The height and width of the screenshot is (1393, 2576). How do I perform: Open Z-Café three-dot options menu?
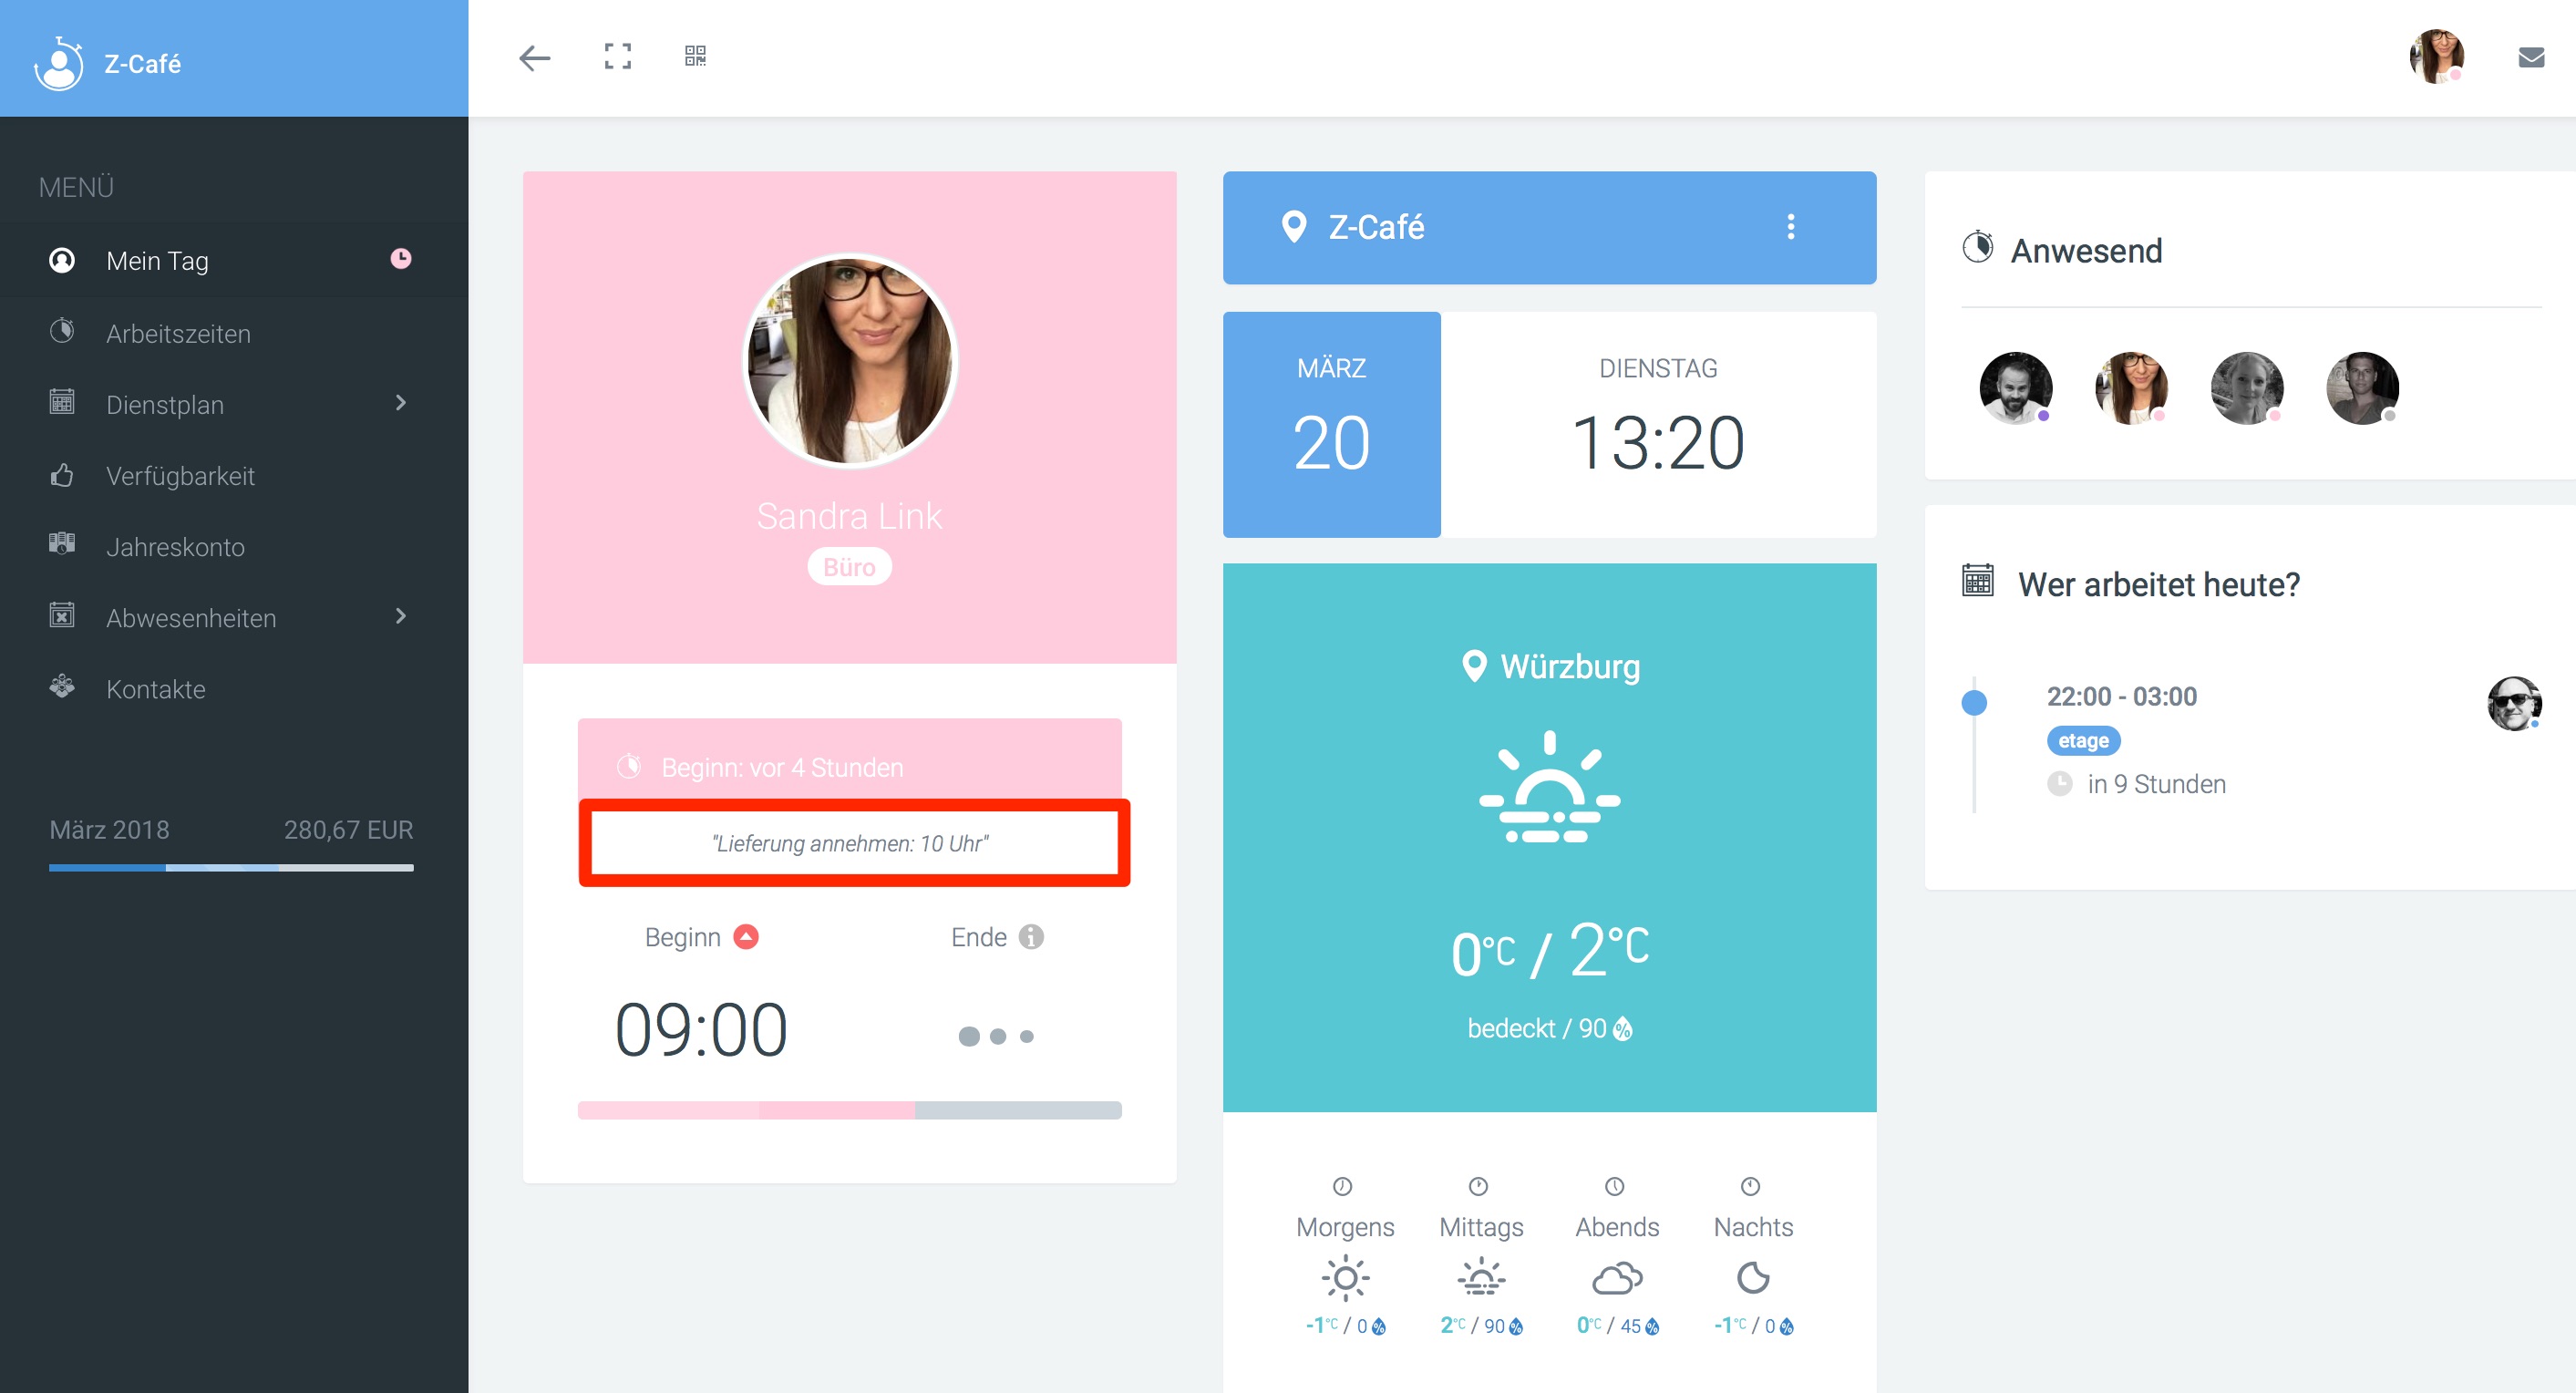point(1790,227)
